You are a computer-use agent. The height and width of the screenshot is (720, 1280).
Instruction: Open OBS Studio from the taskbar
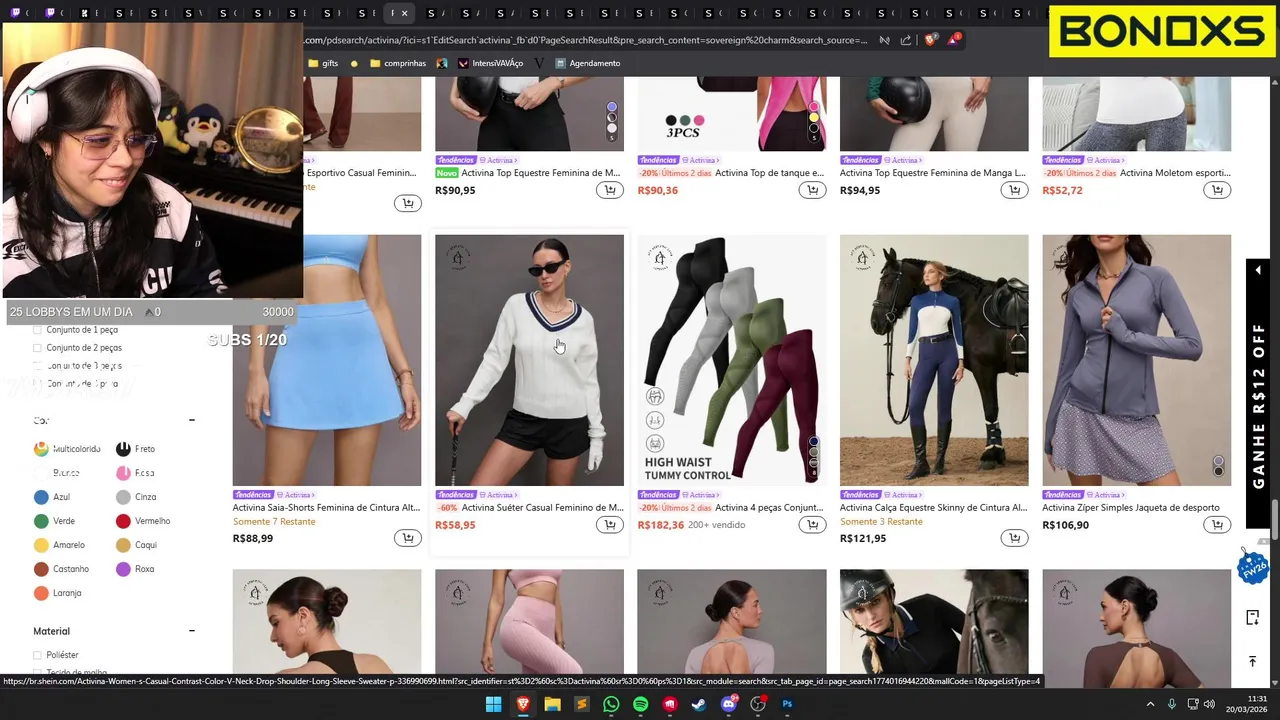click(758, 704)
